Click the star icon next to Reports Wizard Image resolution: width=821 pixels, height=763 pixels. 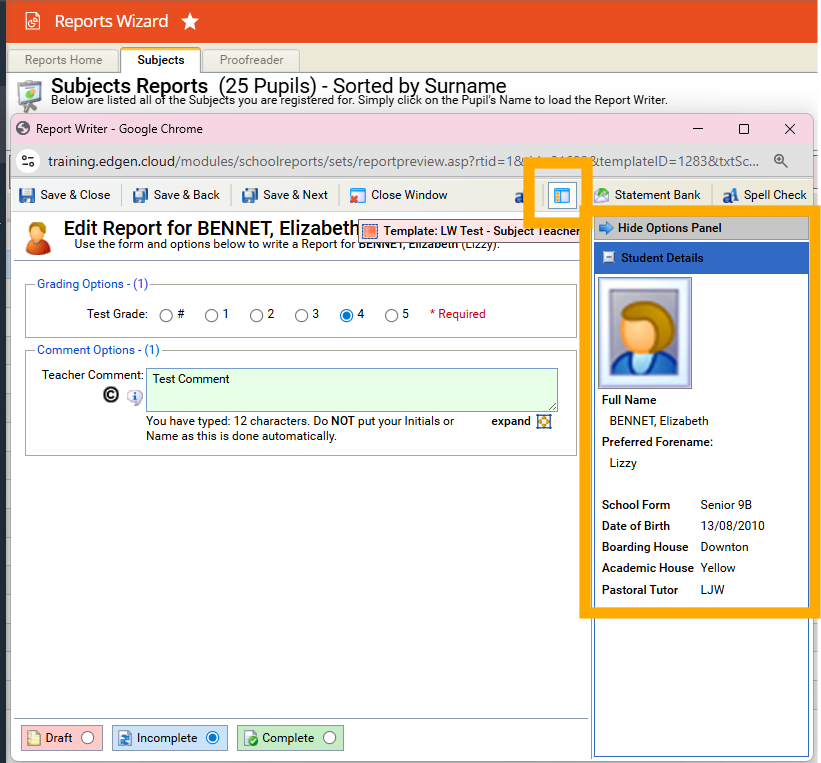[190, 21]
